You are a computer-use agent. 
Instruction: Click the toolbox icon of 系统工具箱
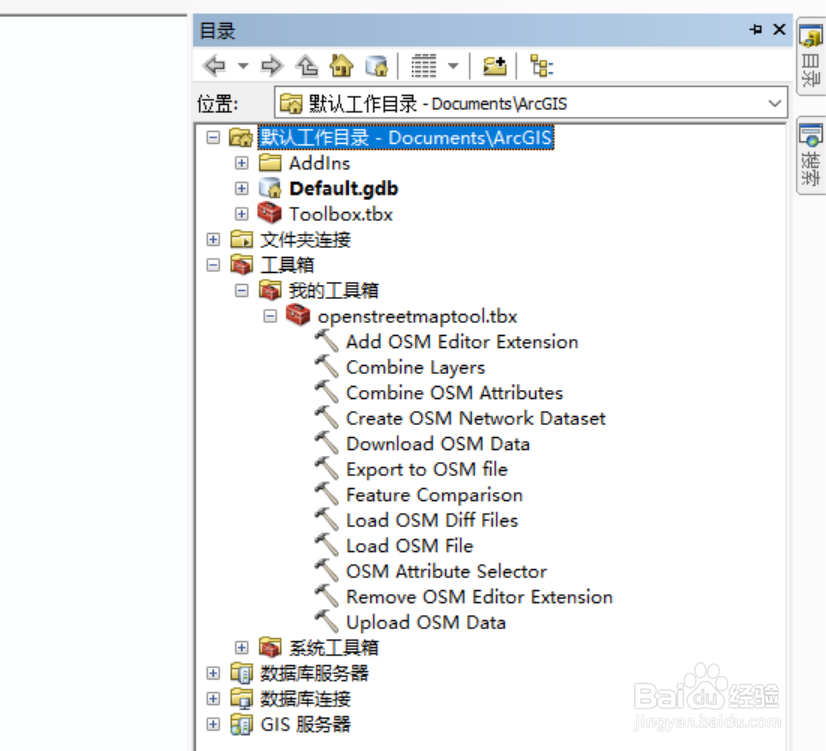pyautogui.click(x=270, y=647)
